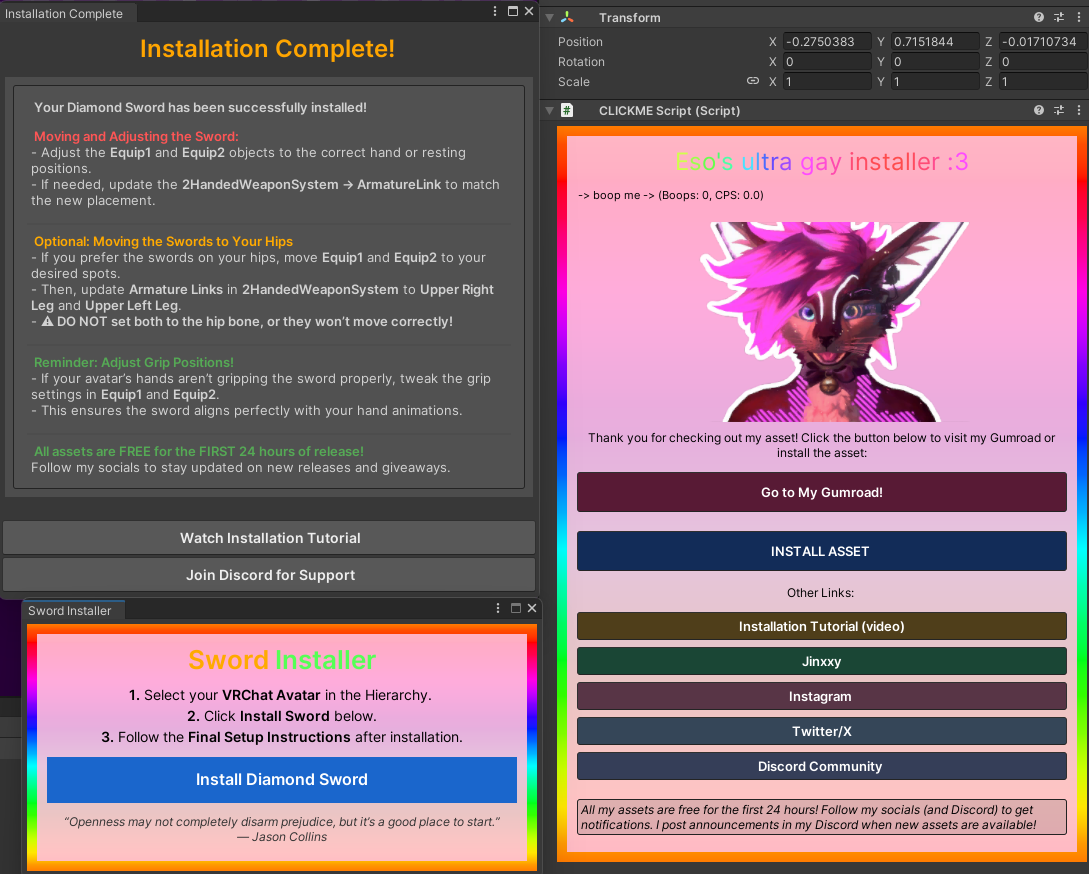Open Installation Complete window three-dot menu
Viewport: 1089px width, 874px height.
(x=494, y=11)
